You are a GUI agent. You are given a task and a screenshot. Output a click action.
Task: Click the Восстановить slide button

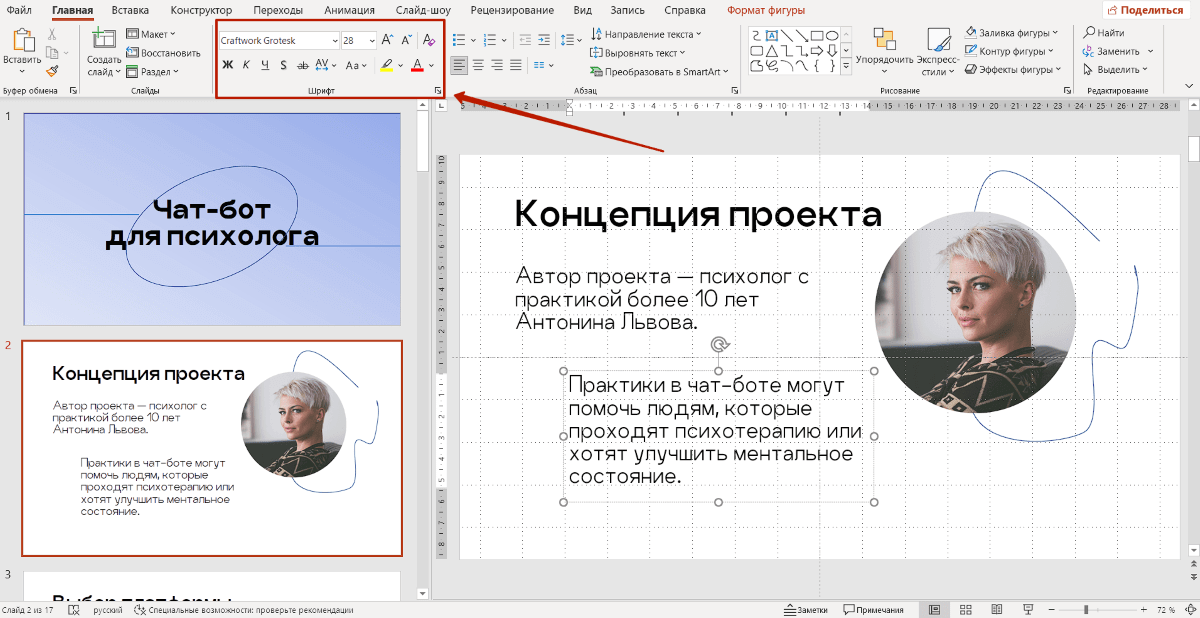163,53
